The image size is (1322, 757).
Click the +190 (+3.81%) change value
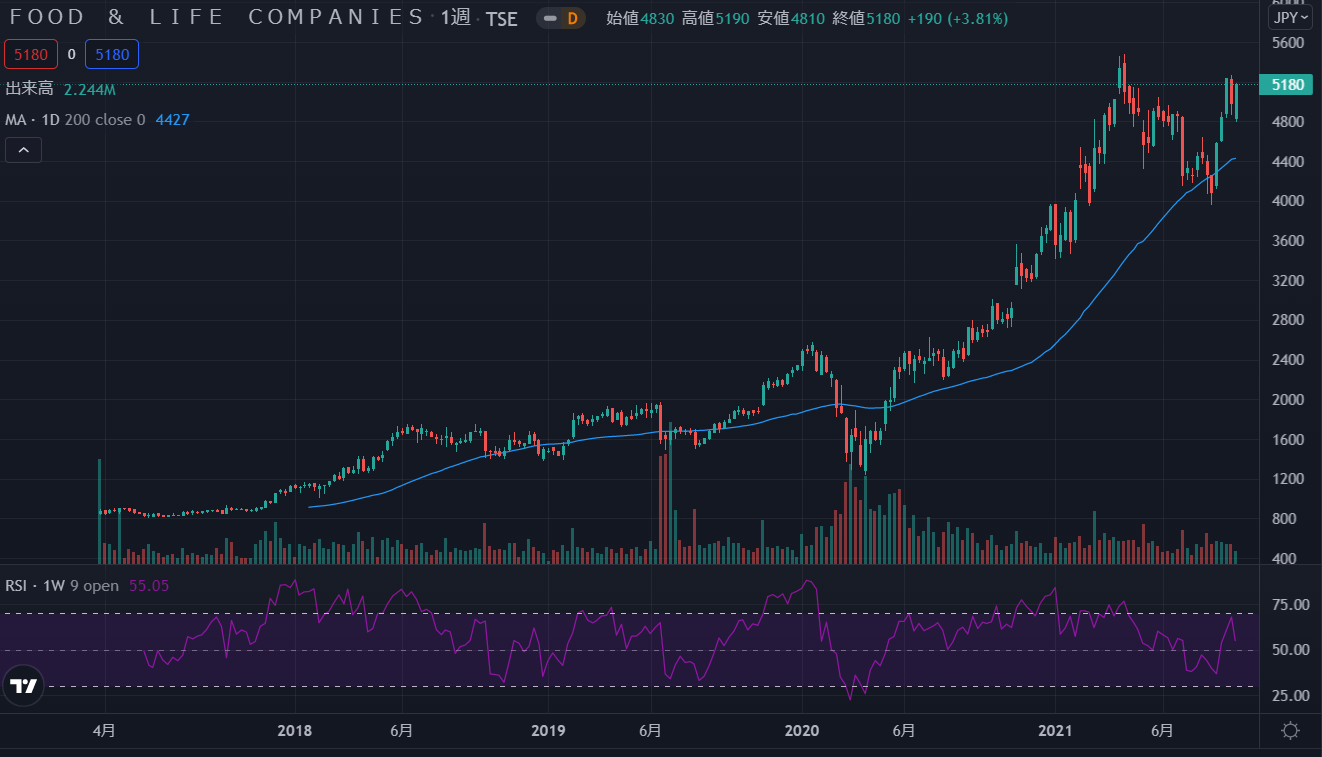pyautogui.click(x=958, y=18)
